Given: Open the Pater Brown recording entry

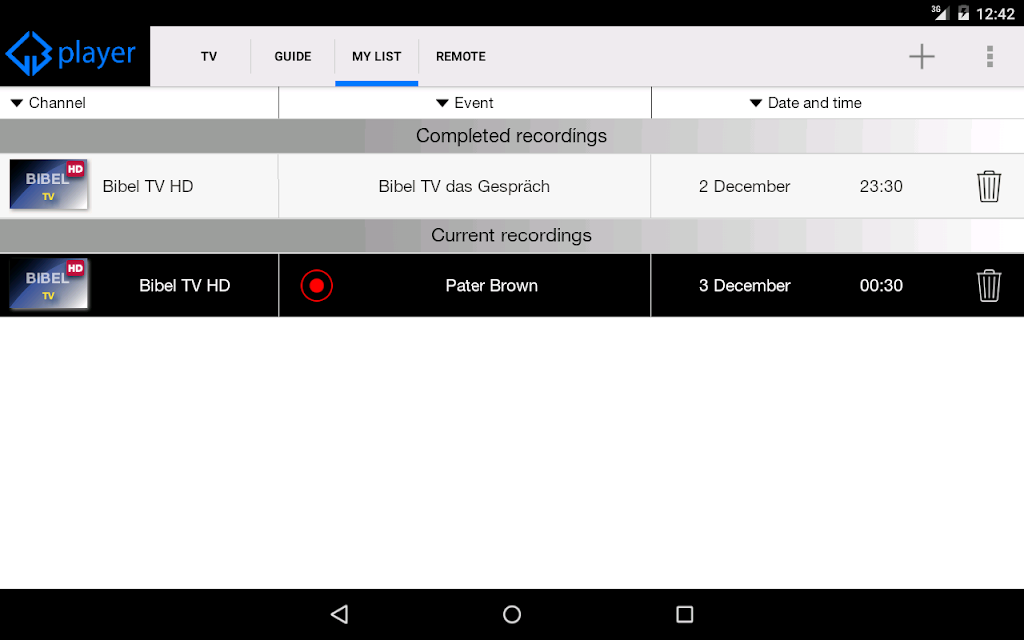Looking at the screenshot, I should pos(512,285).
